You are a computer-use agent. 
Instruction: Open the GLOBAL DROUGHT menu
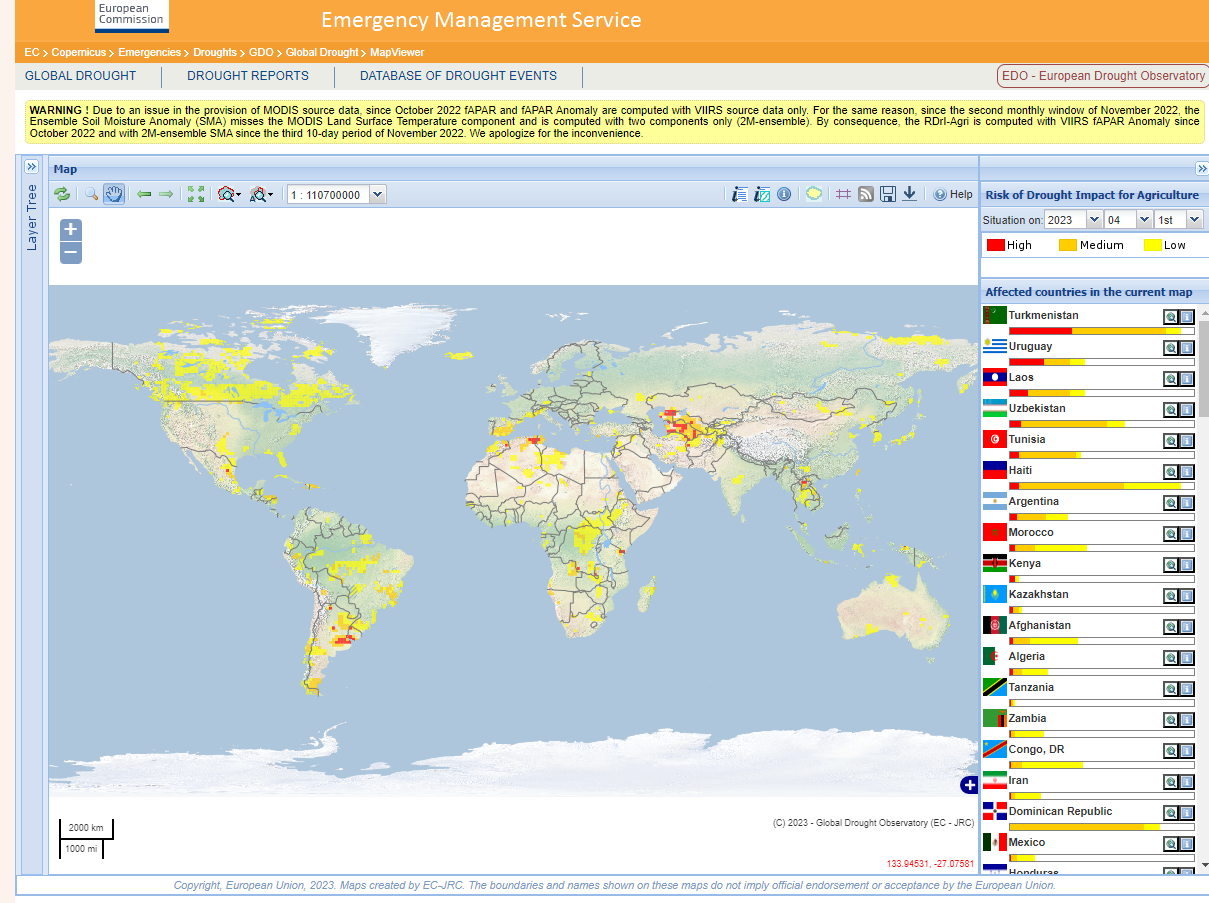(80, 76)
